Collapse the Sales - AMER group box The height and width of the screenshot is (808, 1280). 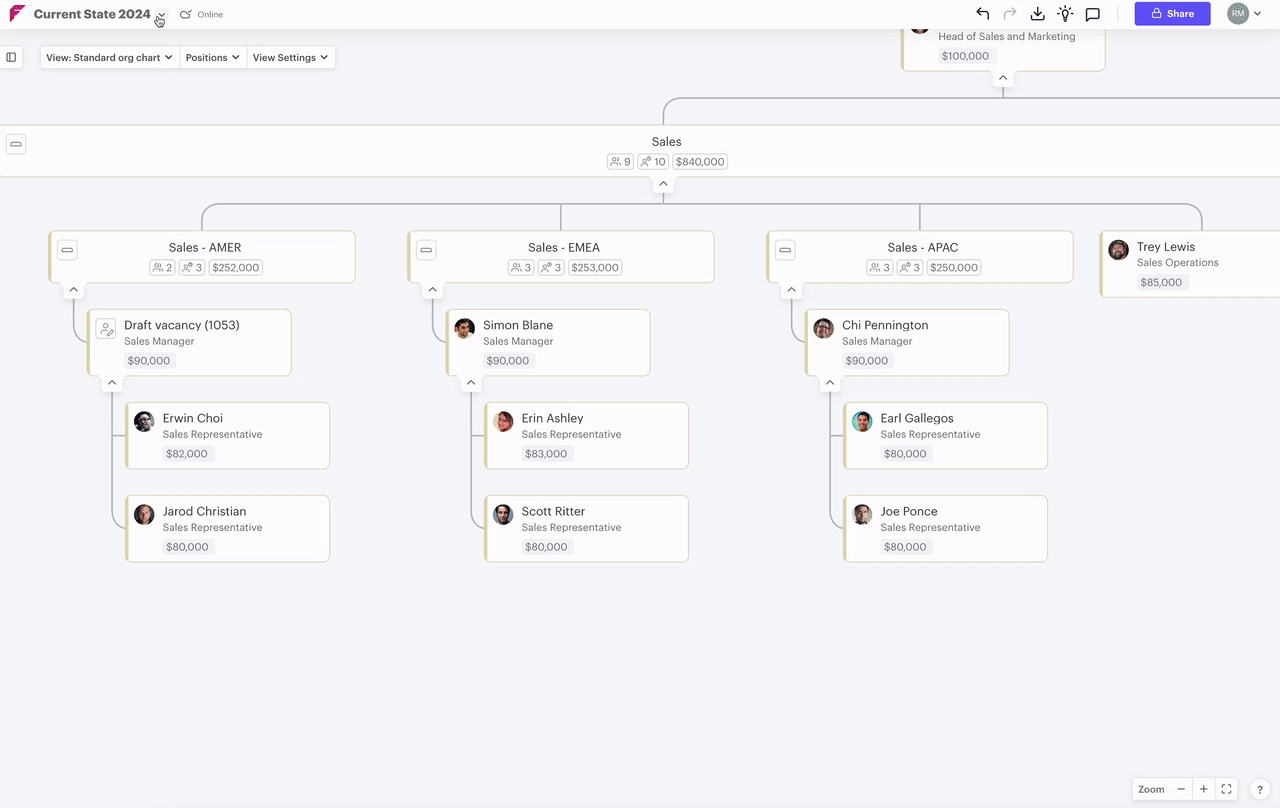coord(67,250)
